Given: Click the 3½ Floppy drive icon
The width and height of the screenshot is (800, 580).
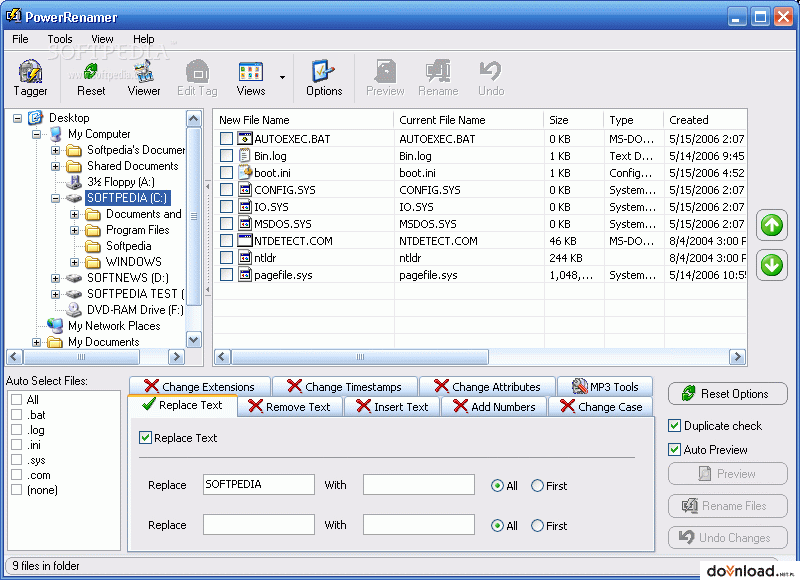Looking at the screenshot, I should tap(74, 182).
